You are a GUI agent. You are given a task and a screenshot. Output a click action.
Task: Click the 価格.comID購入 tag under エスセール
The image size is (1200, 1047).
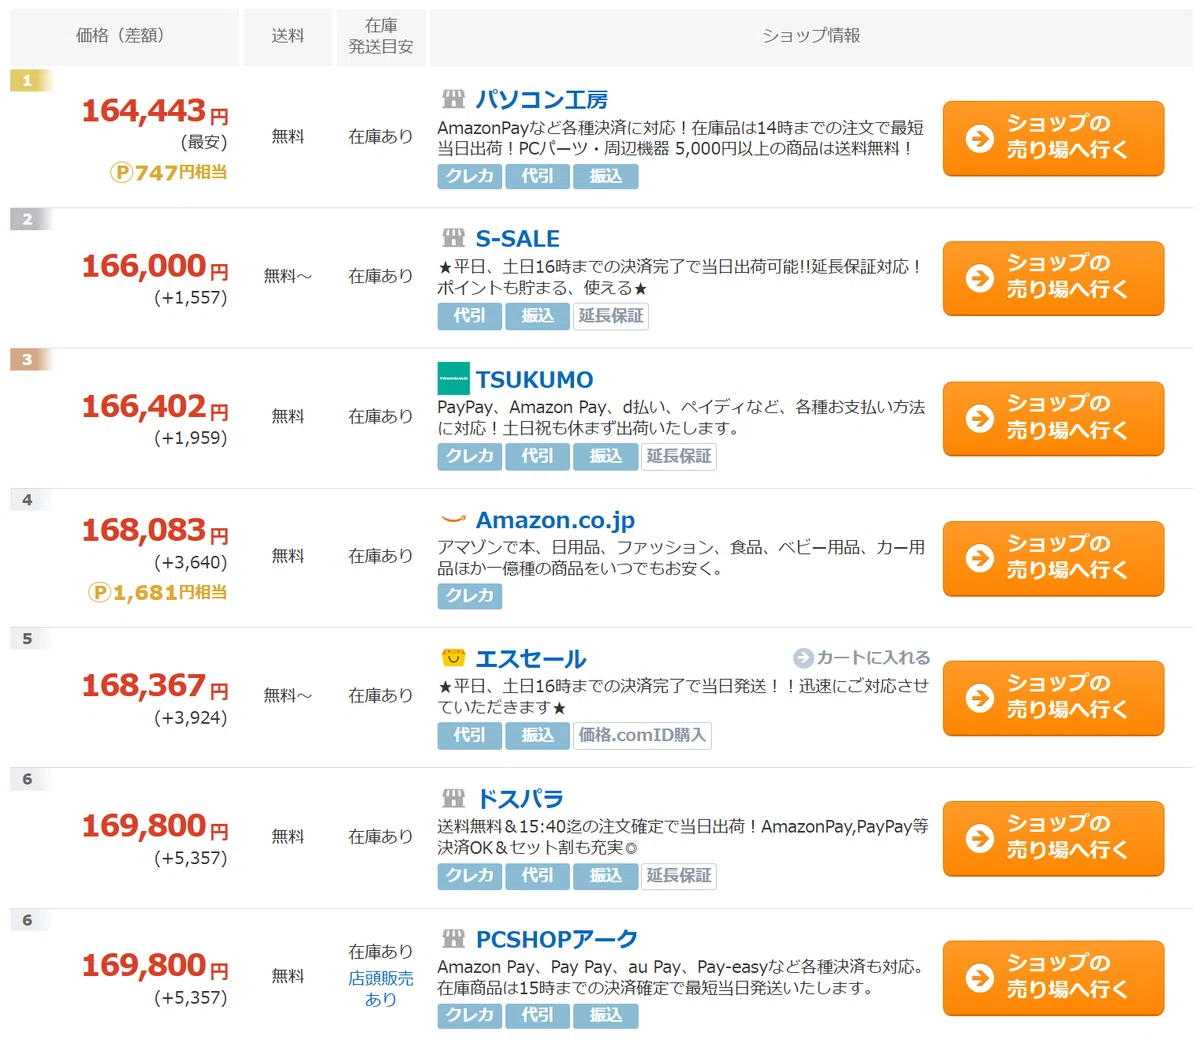pos(642,735)
